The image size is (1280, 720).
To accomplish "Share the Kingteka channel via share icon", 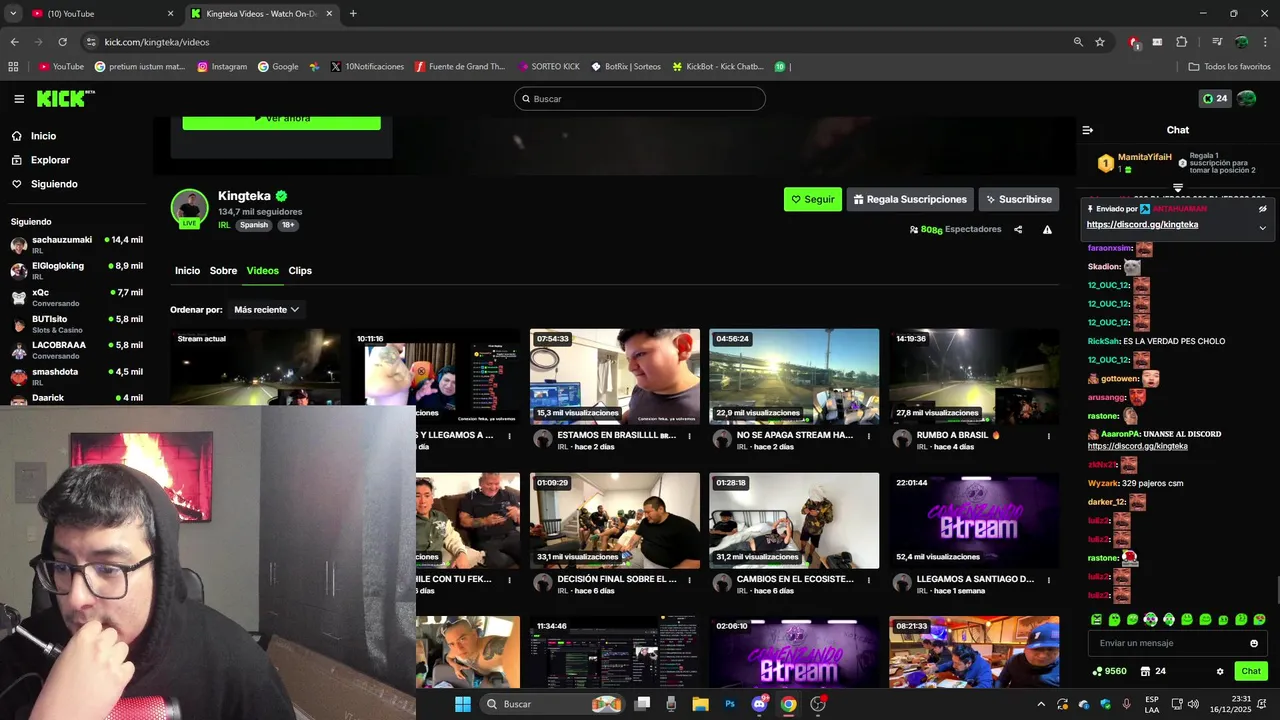I will (1018, 230).
